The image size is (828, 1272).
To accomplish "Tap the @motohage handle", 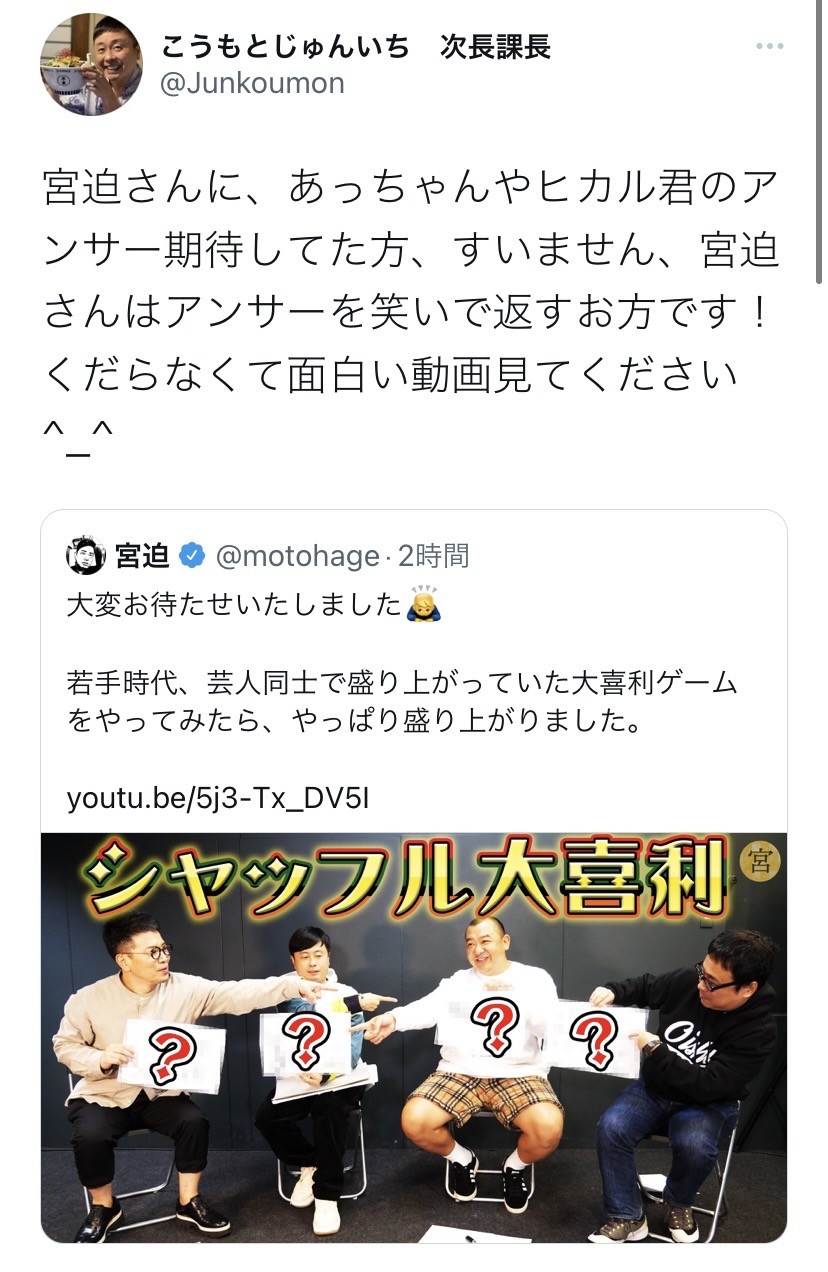I will [297, 556].
